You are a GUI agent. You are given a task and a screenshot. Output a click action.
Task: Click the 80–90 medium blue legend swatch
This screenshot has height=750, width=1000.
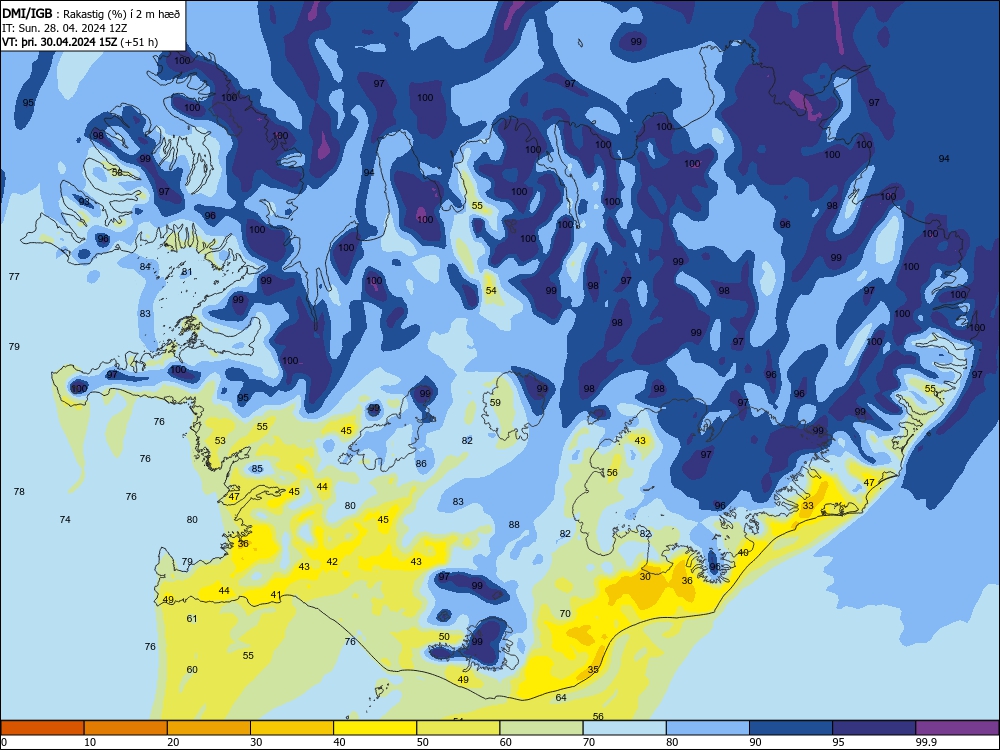tap(708, 728)
